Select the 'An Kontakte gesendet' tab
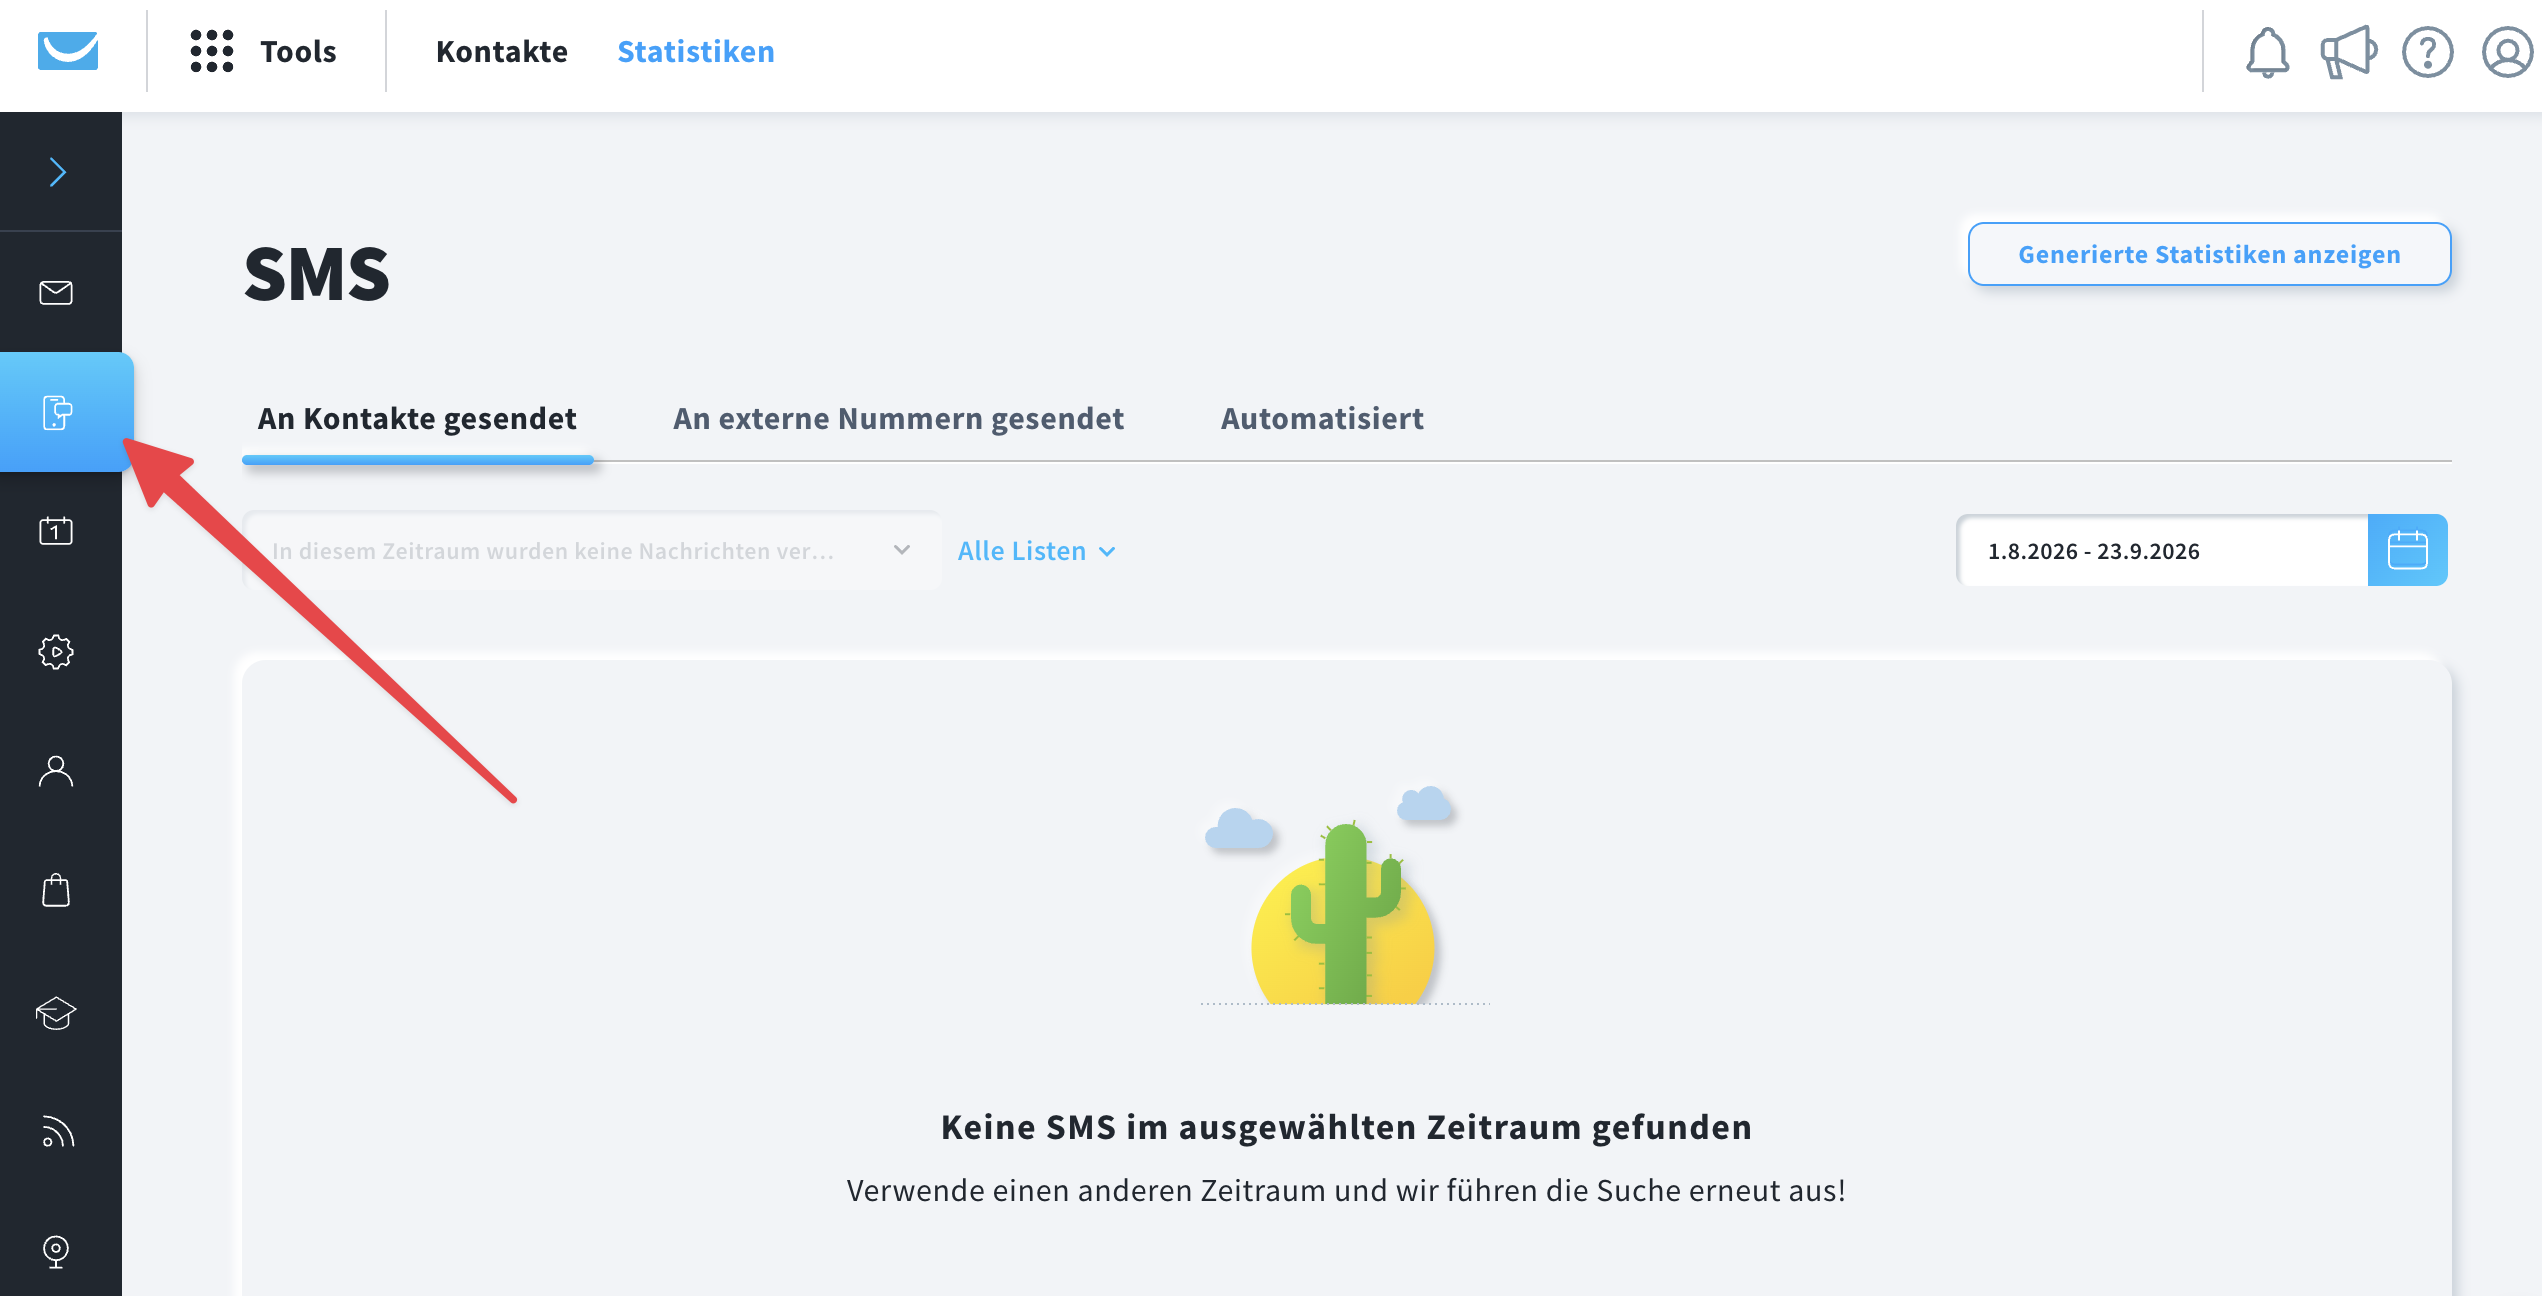The image size is (2542, 1296). tap(417, 418)
